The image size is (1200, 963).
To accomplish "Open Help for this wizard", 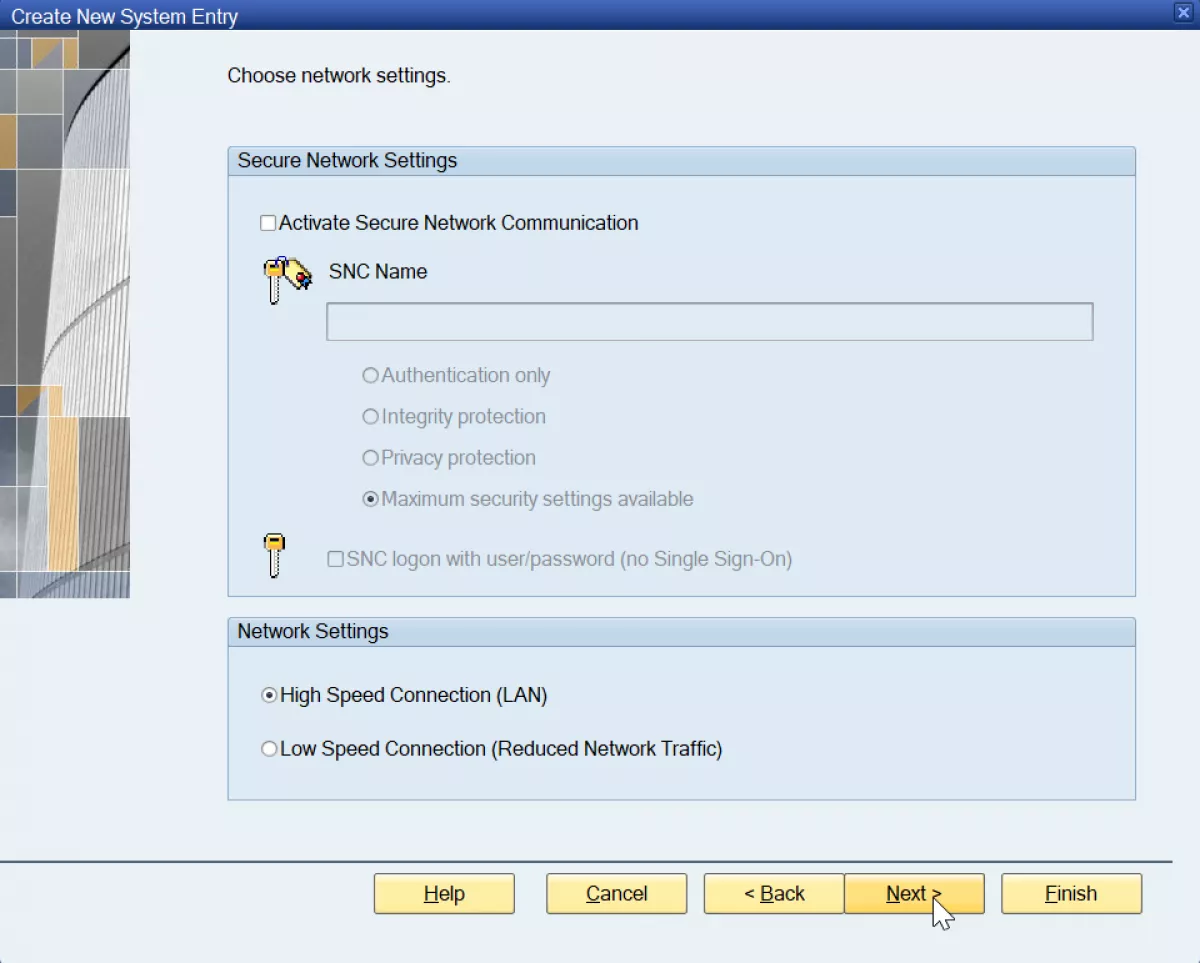I will [x=444, y=894].
